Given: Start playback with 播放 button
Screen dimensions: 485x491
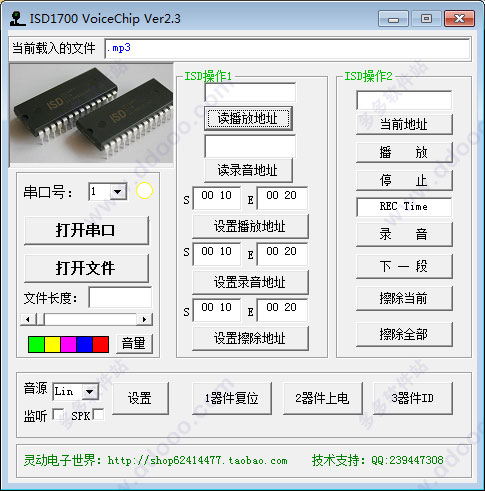Looking at the screenshot, I should (404, 152).
